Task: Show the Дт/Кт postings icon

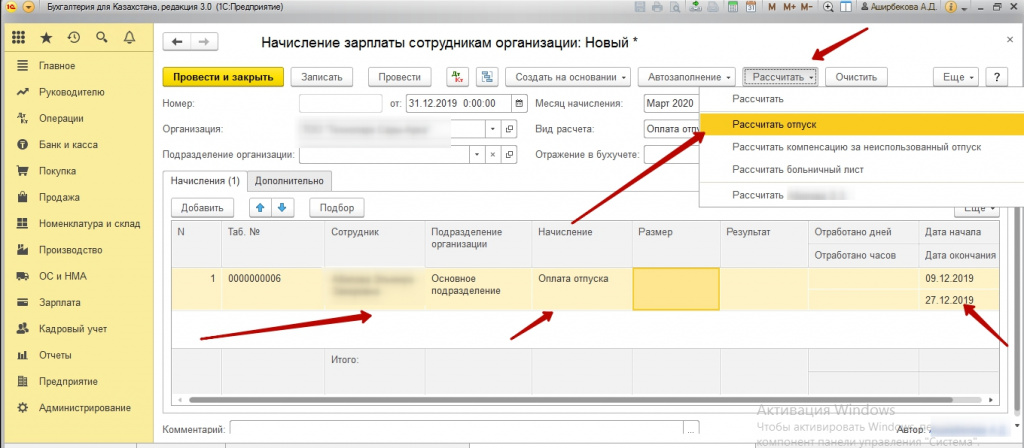Action: 457,77
